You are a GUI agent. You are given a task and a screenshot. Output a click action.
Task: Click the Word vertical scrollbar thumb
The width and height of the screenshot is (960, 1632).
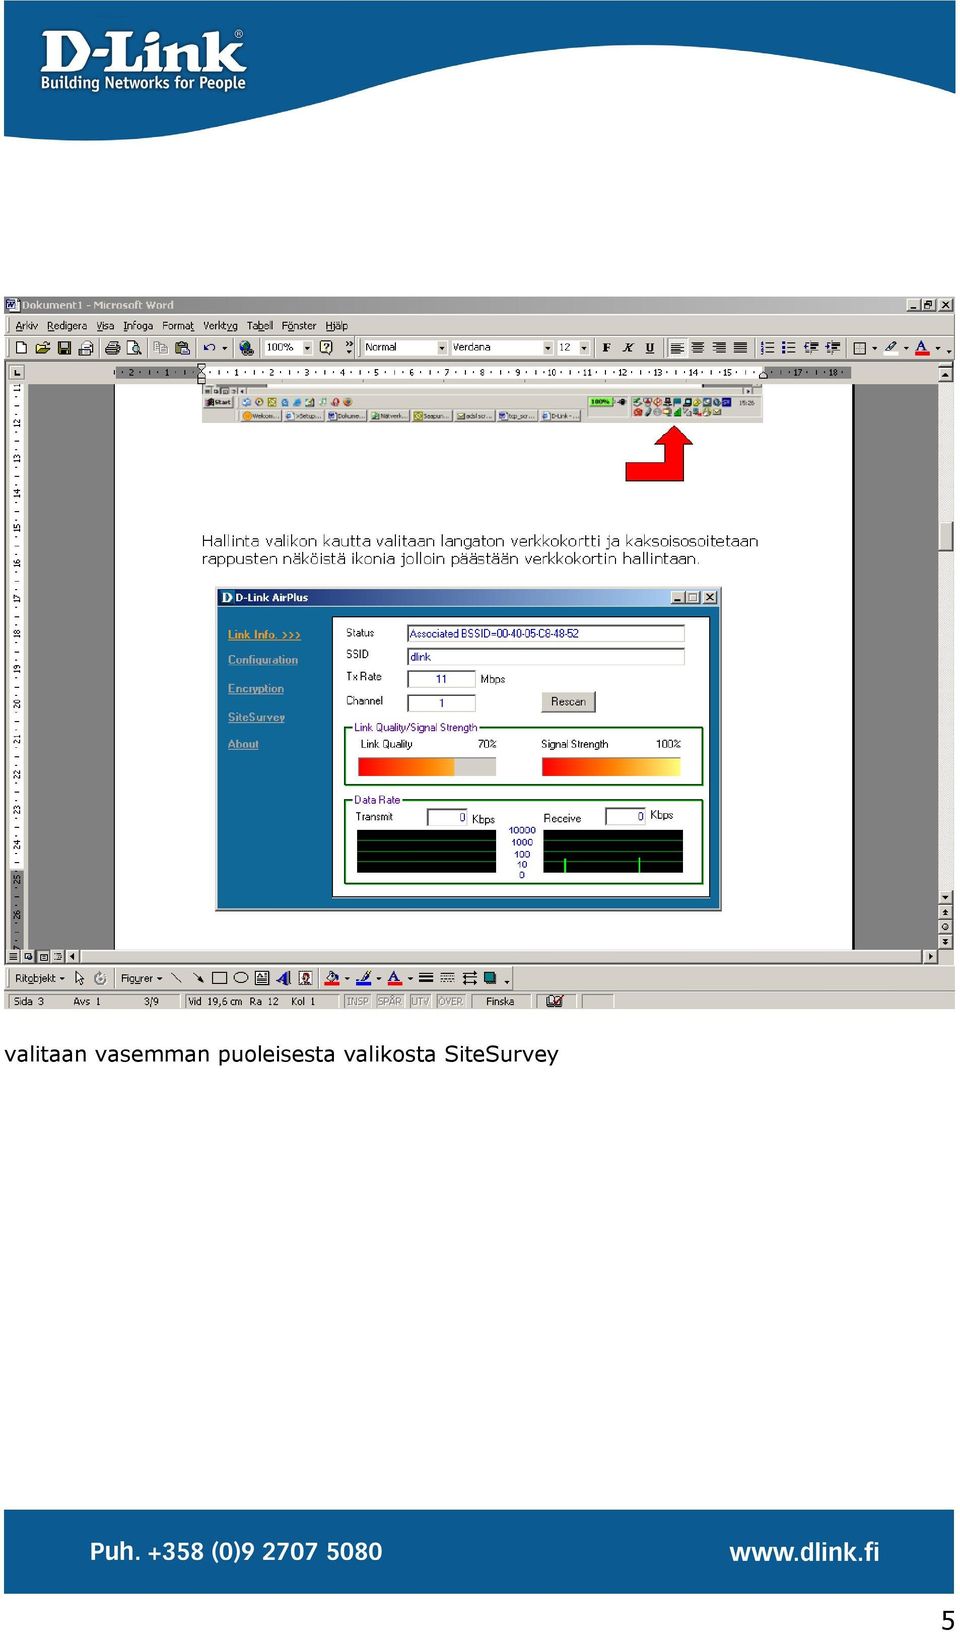(945, 536)
